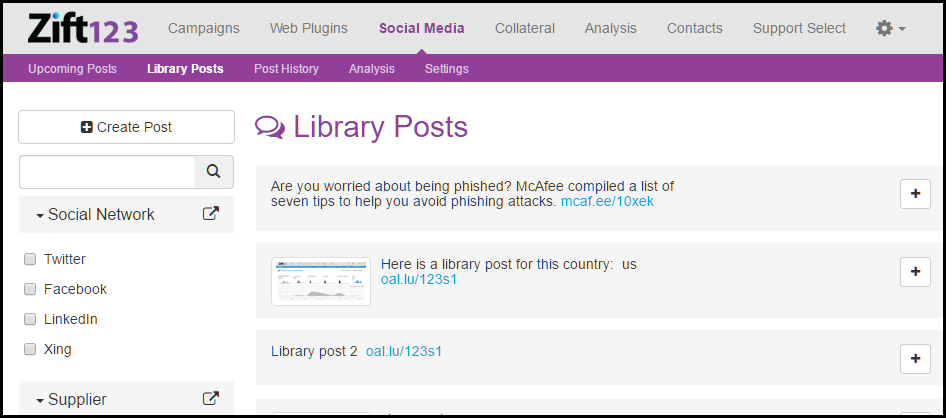The width and height of the screenshot is (946, 418).
Task: Click plus icon on country library post
Action: pyautogui.click(x=915, y=271)
